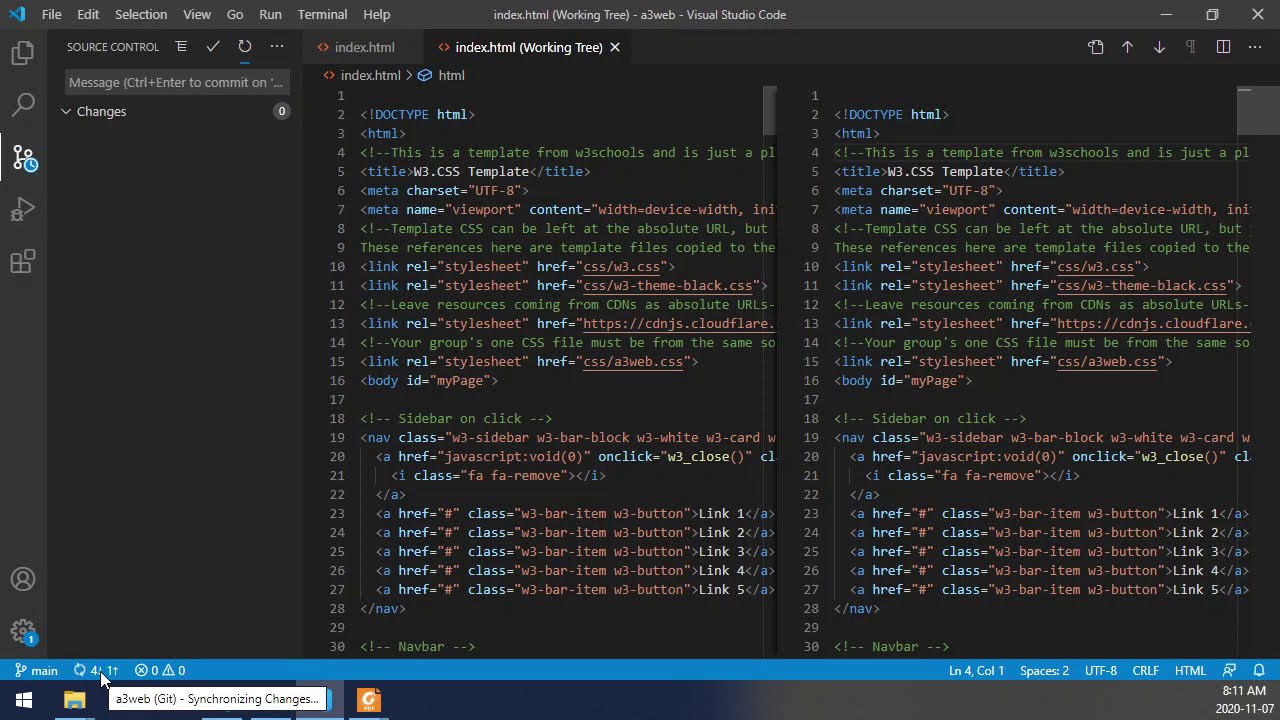Expand the Changes section

point(175,111)
